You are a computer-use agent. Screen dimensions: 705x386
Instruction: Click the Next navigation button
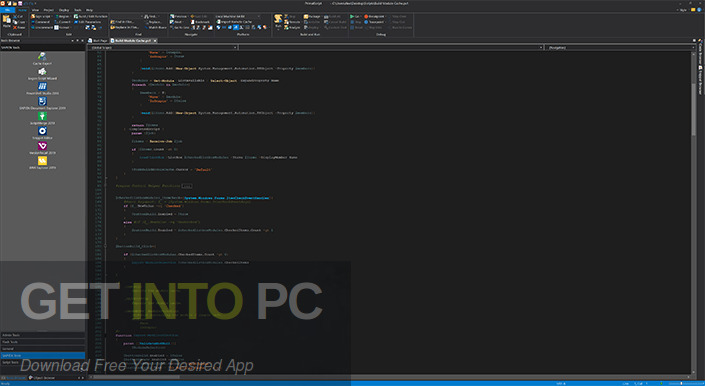[x=176, y=22]
